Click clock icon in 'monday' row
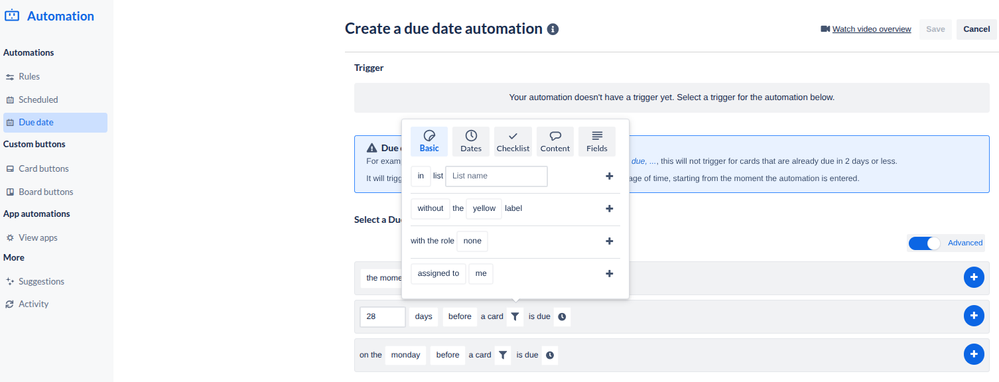Screen dimensions: 999x382 pyautogui.click(x=550, y=355)
